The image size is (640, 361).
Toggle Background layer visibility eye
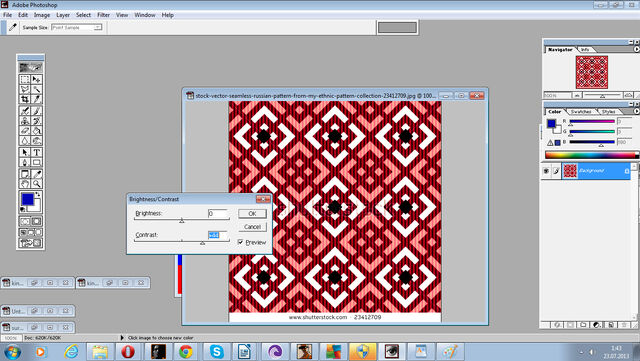[546, 171]
